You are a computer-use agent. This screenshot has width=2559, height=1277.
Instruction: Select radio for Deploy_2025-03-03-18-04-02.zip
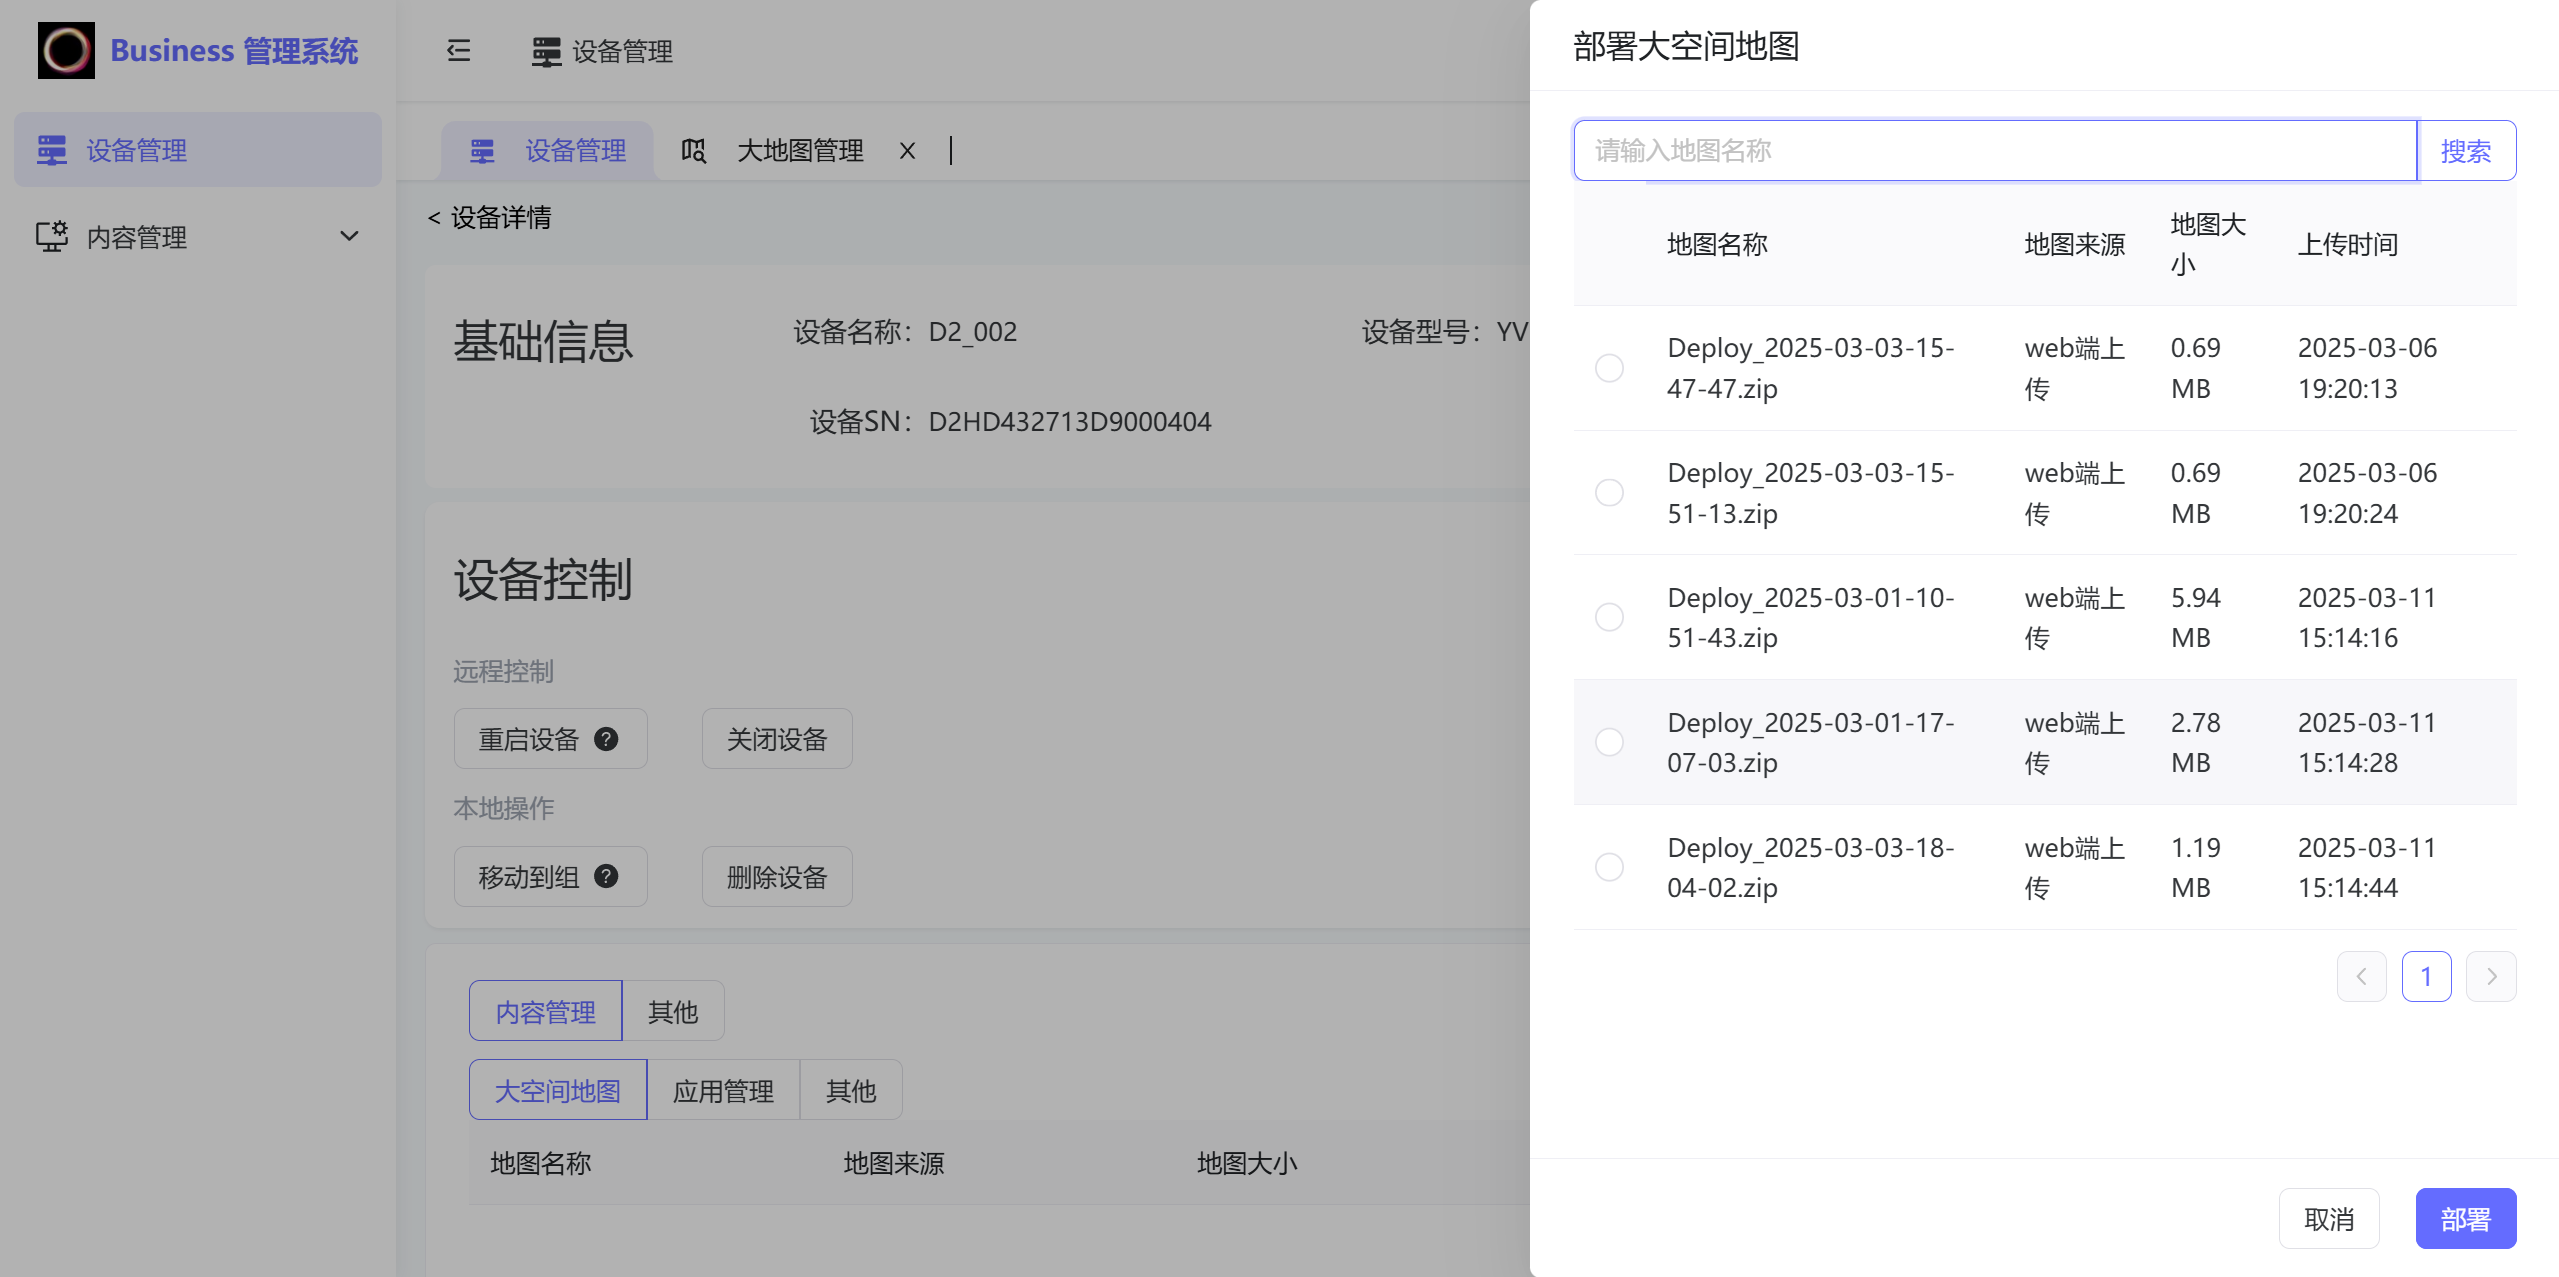click(x=1609, y=867)
